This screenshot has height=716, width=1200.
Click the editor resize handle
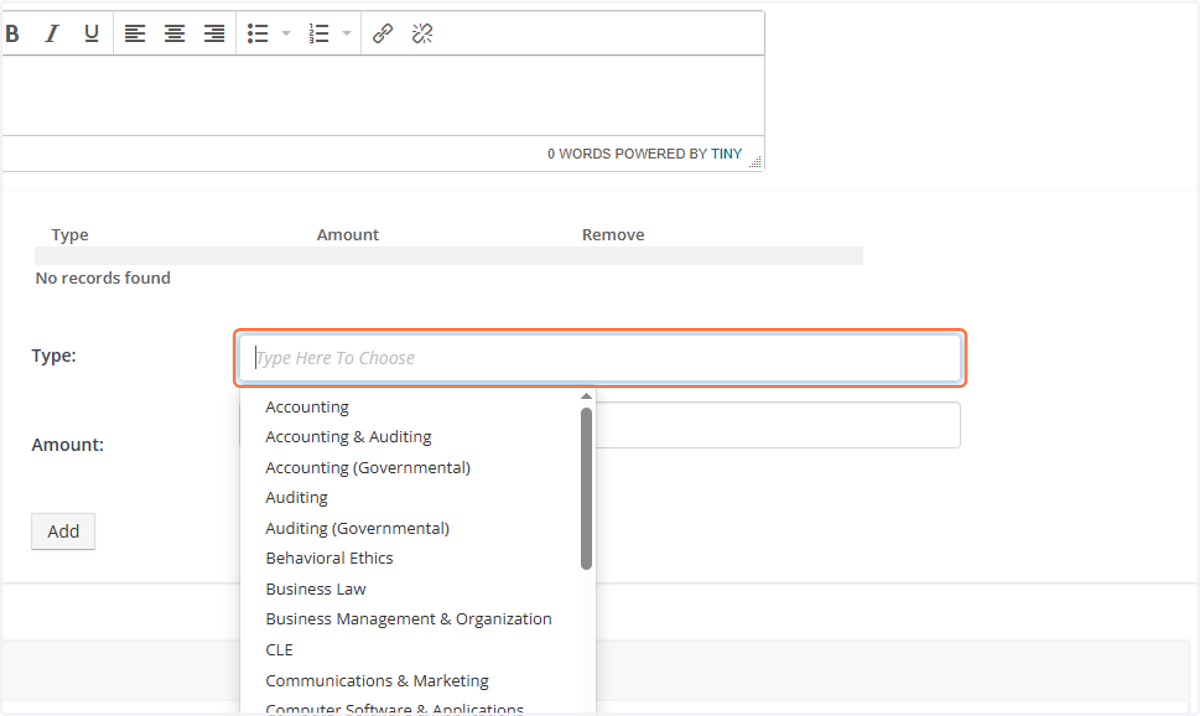coord(756,161)
